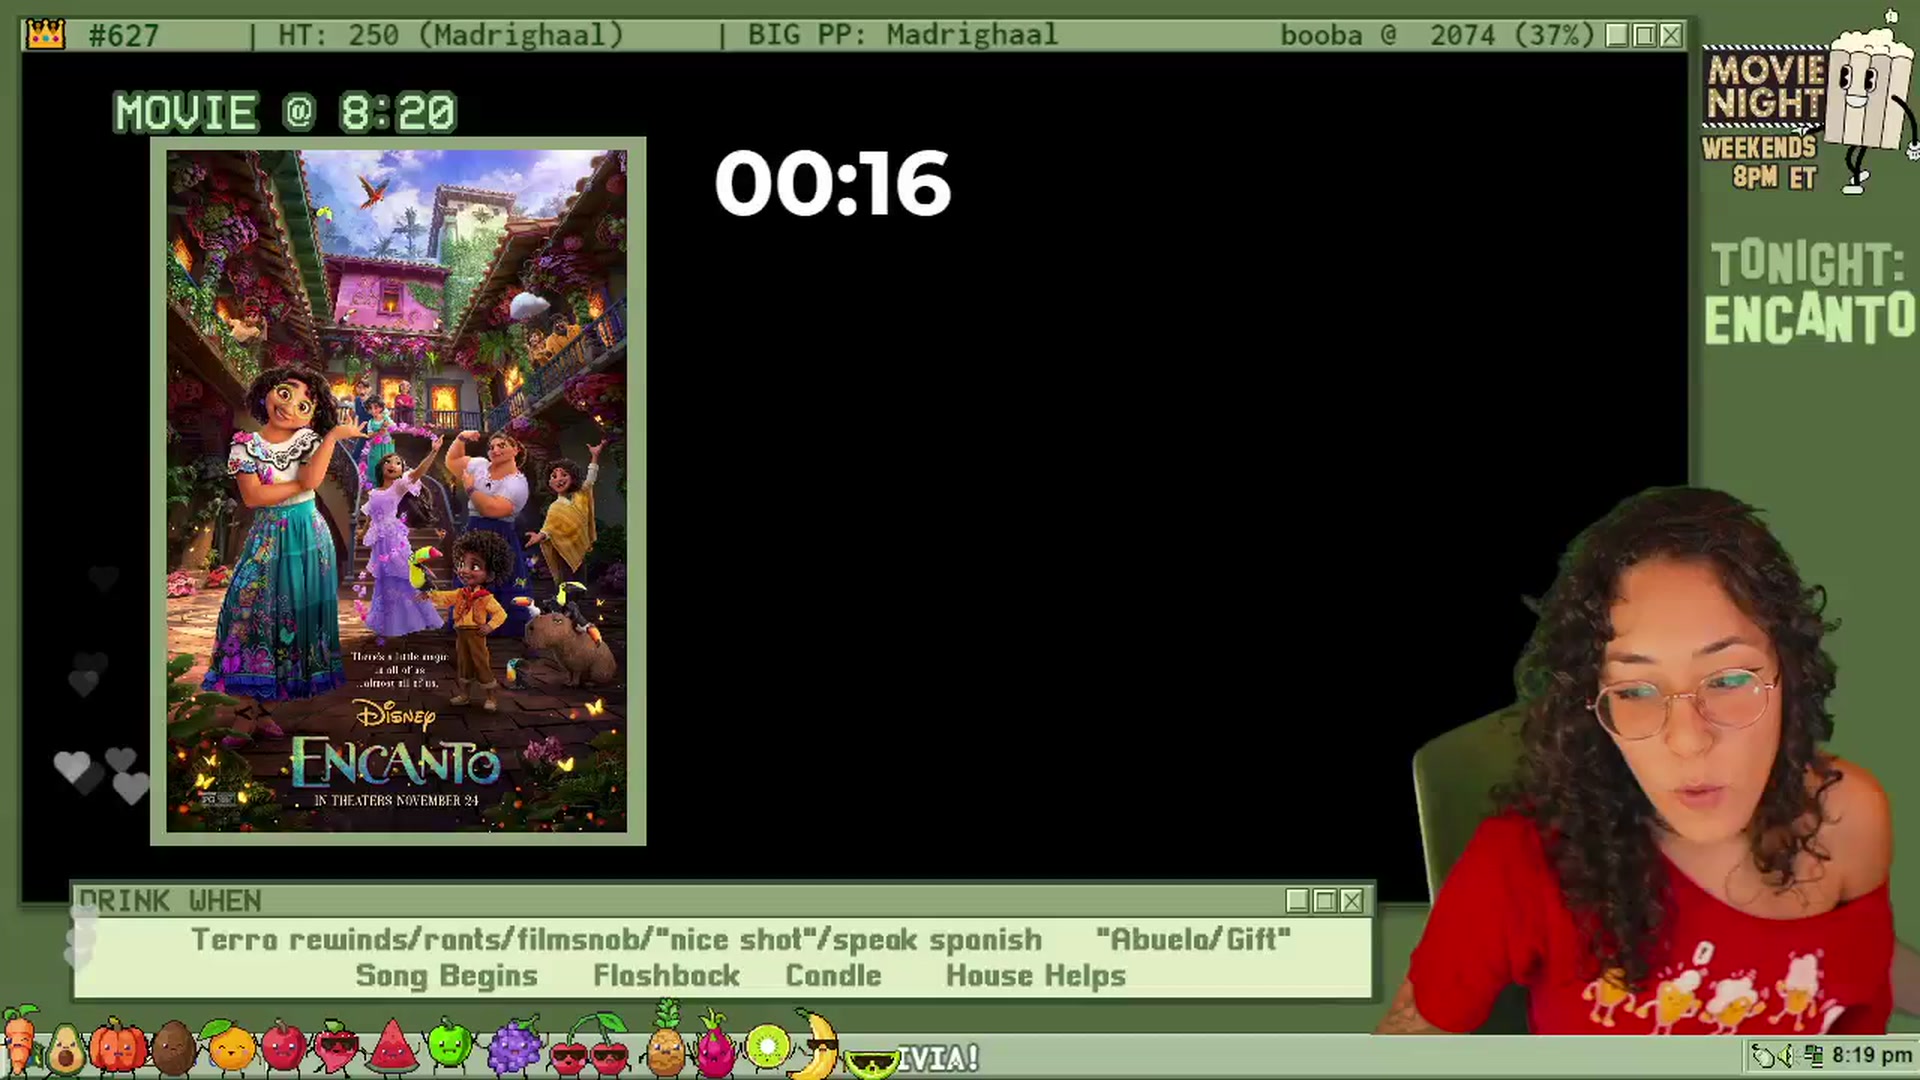Click the 8:19 pm system clock

pyautogui.click(x=1872, y=1055)
